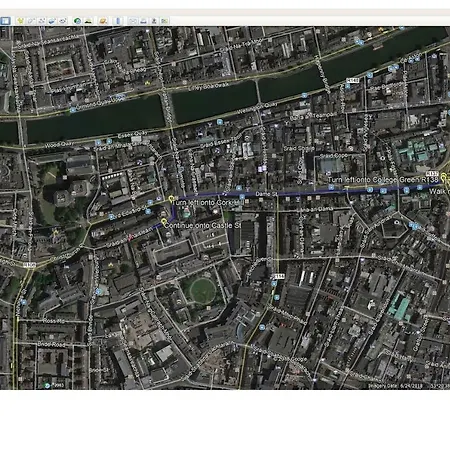Click the Print toolbar icon
This screenshot has width=450, height=450.
pyautogui.click(x=143, y=21)
